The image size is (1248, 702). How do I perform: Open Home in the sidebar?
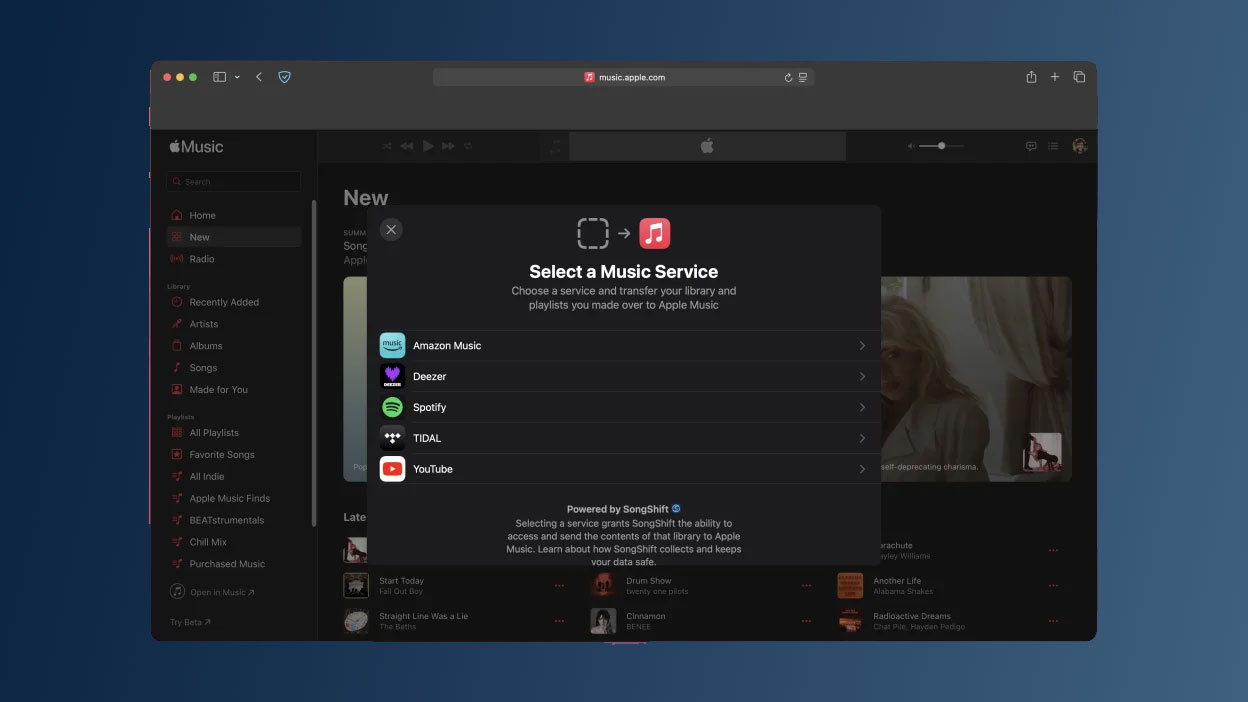pyautogui.click(x=233, y=215)
